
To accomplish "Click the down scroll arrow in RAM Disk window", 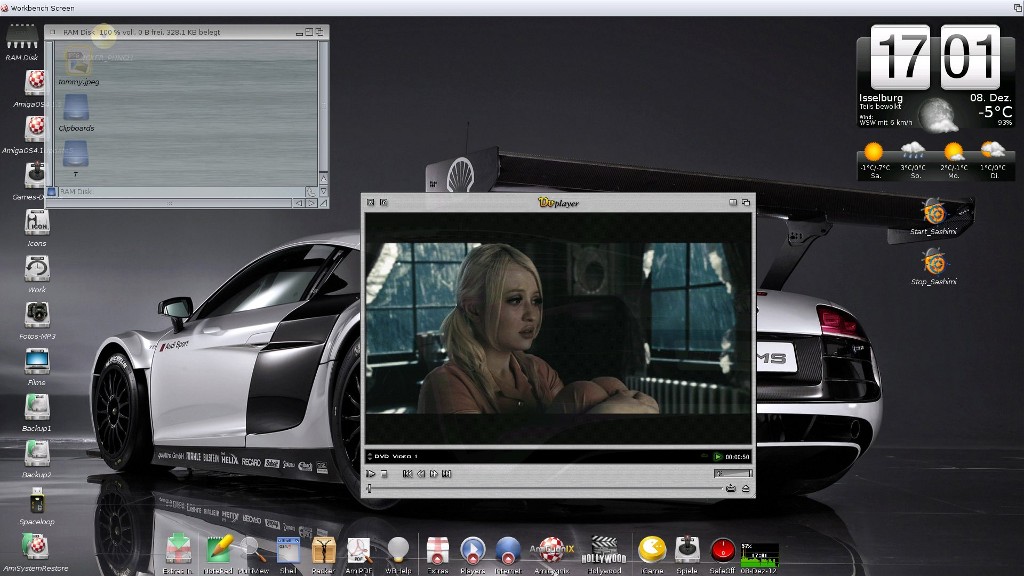I will tap(323, 190).
